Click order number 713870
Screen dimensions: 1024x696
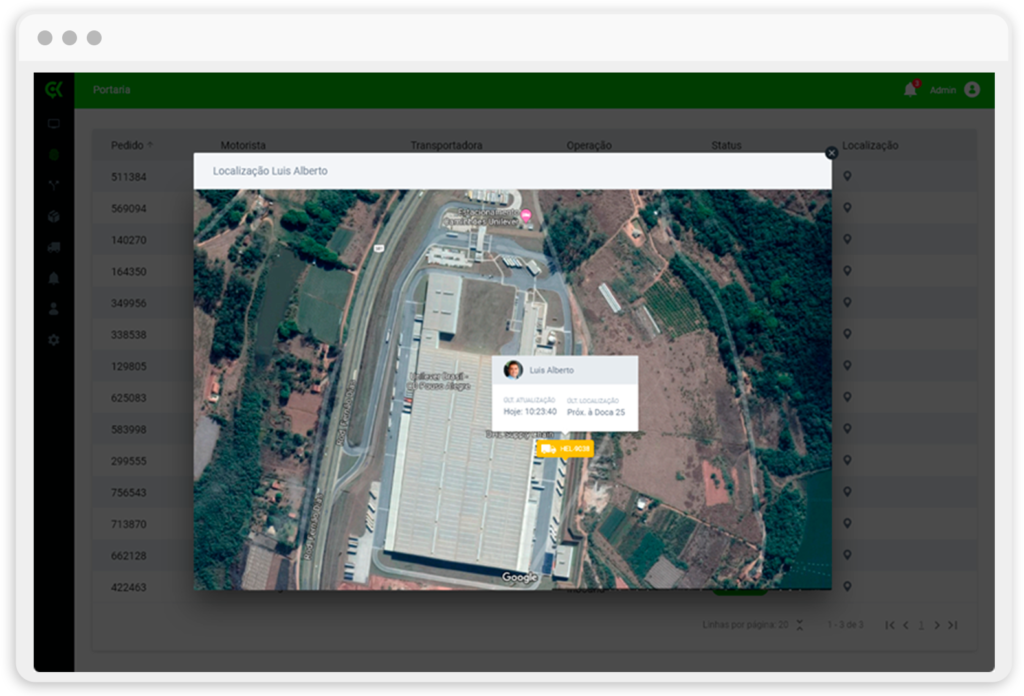tap(129, 524)
